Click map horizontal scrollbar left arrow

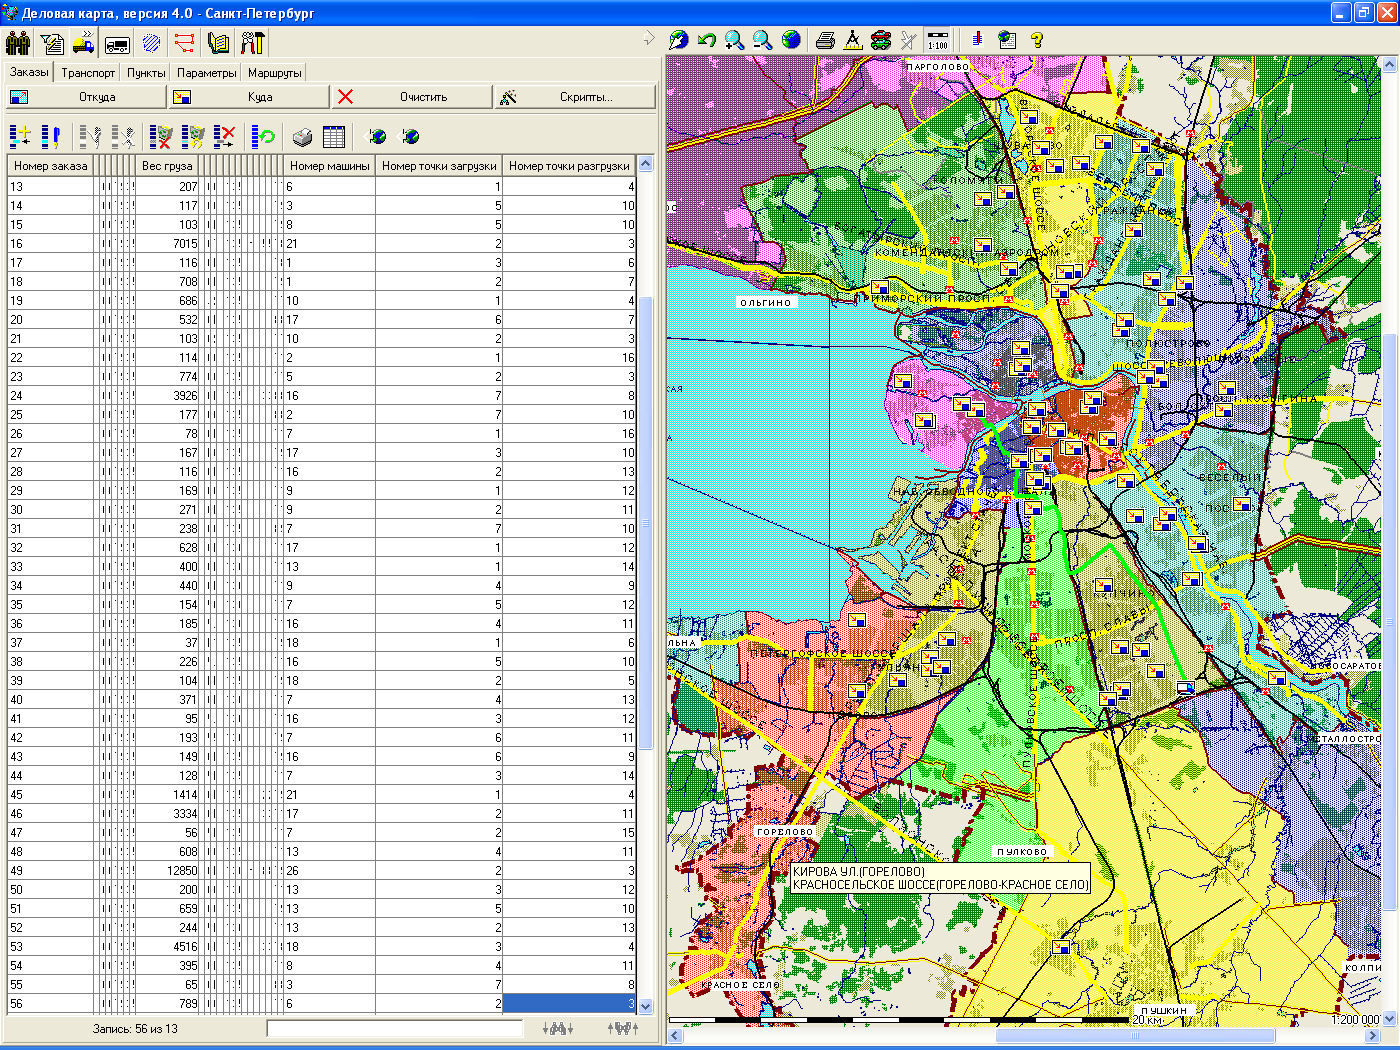675,1036
